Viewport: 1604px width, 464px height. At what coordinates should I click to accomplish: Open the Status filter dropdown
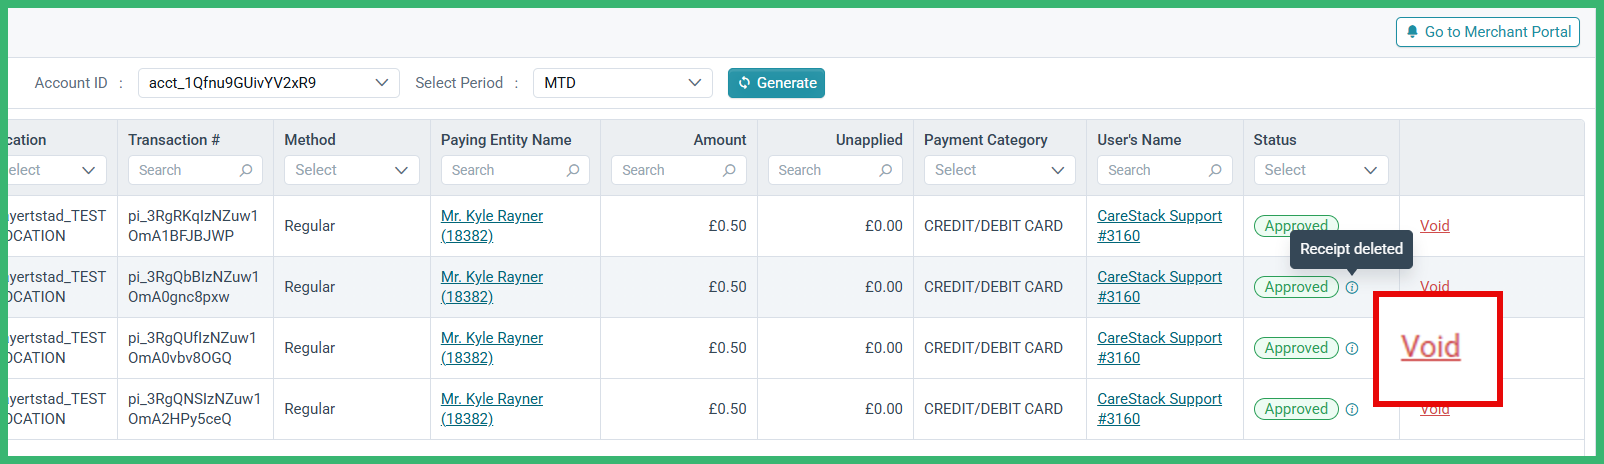click(1321, 170)
